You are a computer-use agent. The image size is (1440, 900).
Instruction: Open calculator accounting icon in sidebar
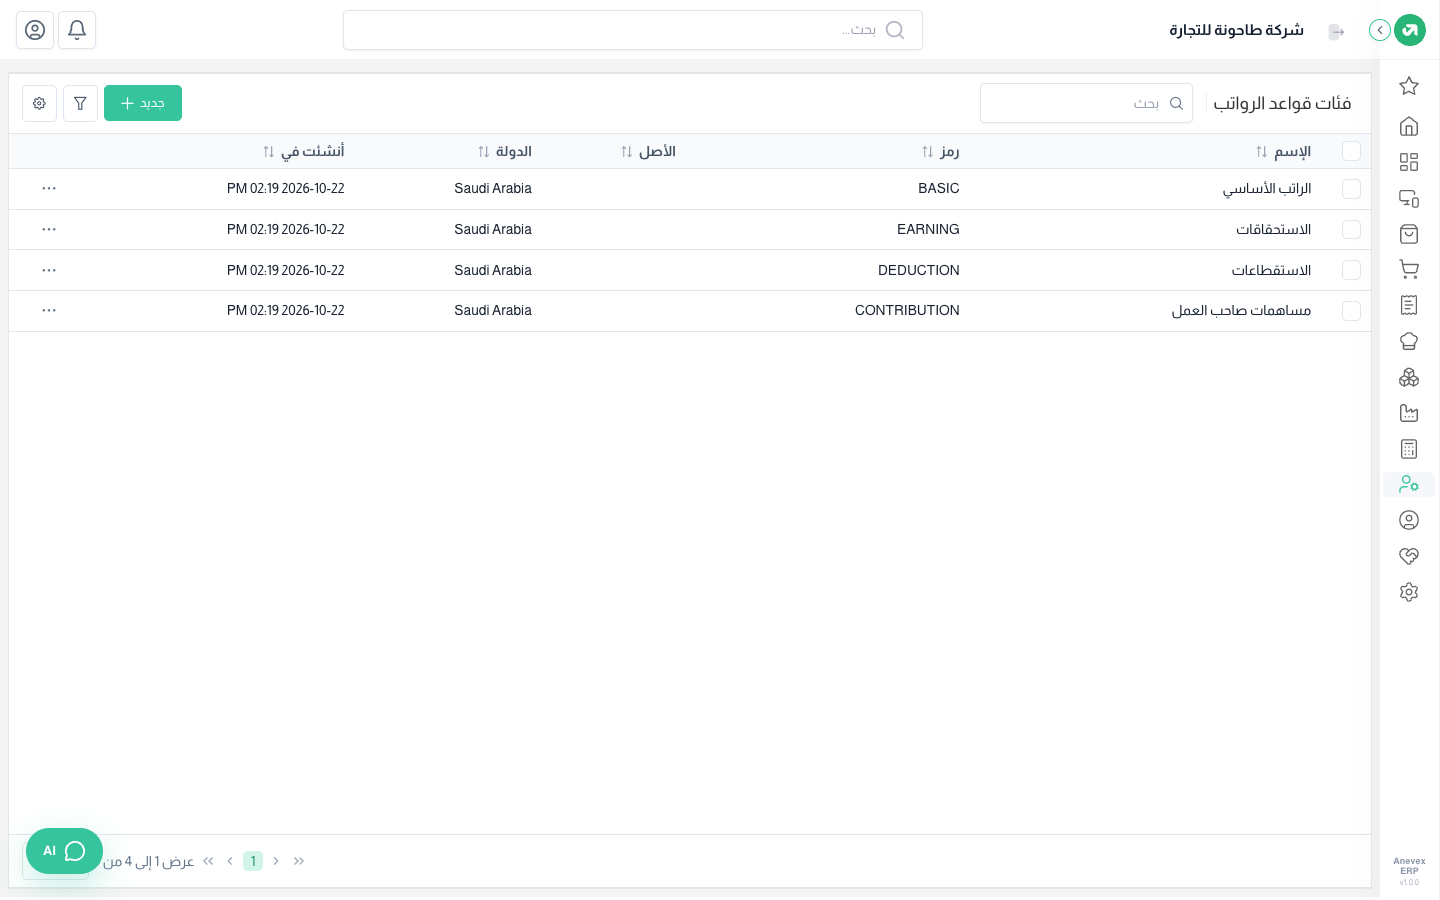coord(1409,449)
